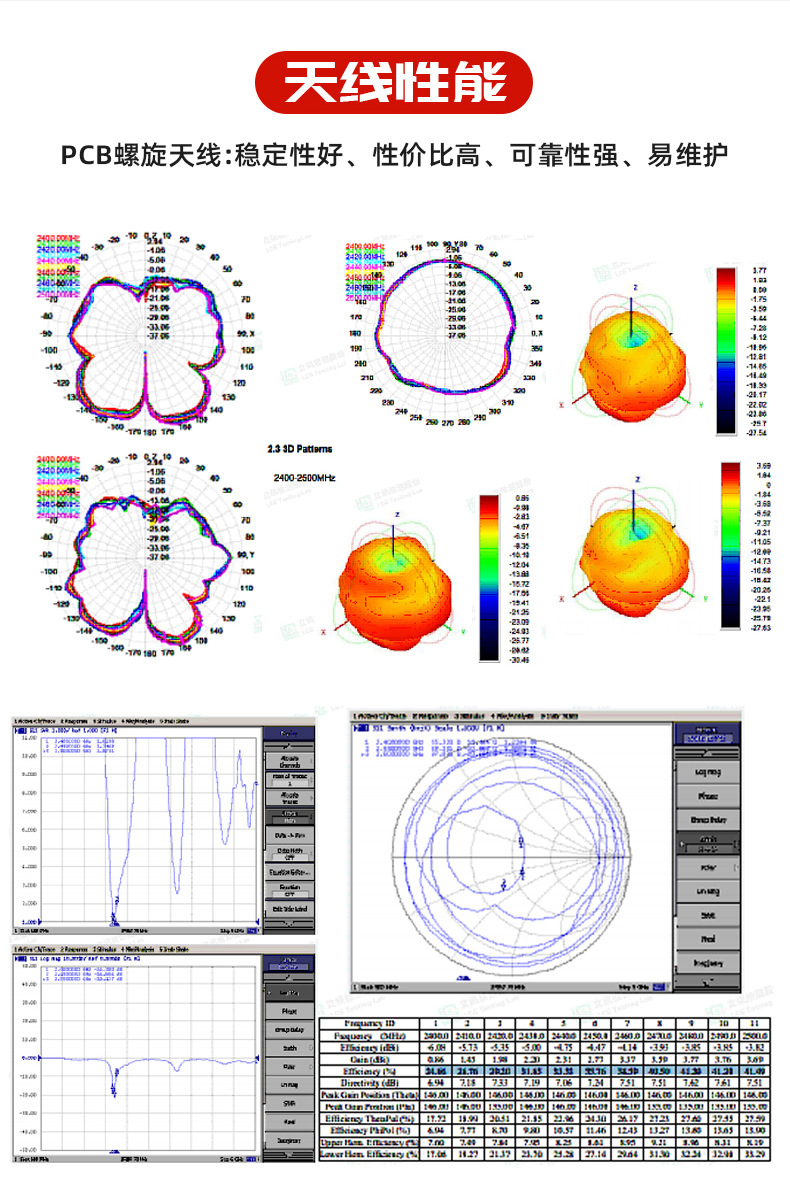Select Imaginary softkey beside the Smith chart
790x1180 pixels.
coord(708,962)
